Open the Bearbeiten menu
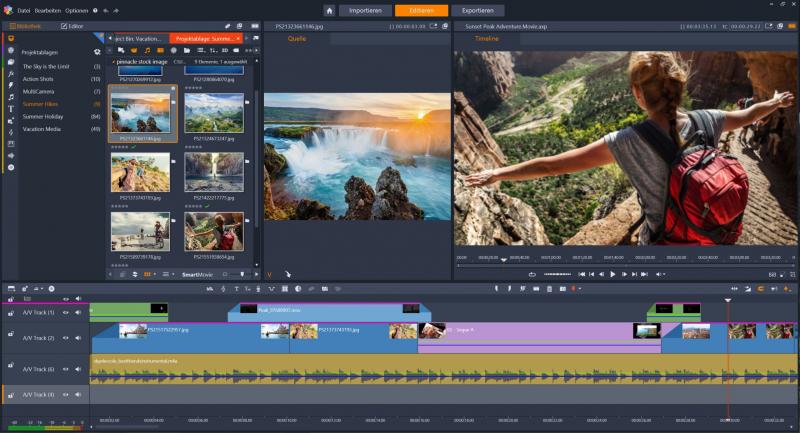The width and height of the screenshot is (800, 433). [47, 10]
